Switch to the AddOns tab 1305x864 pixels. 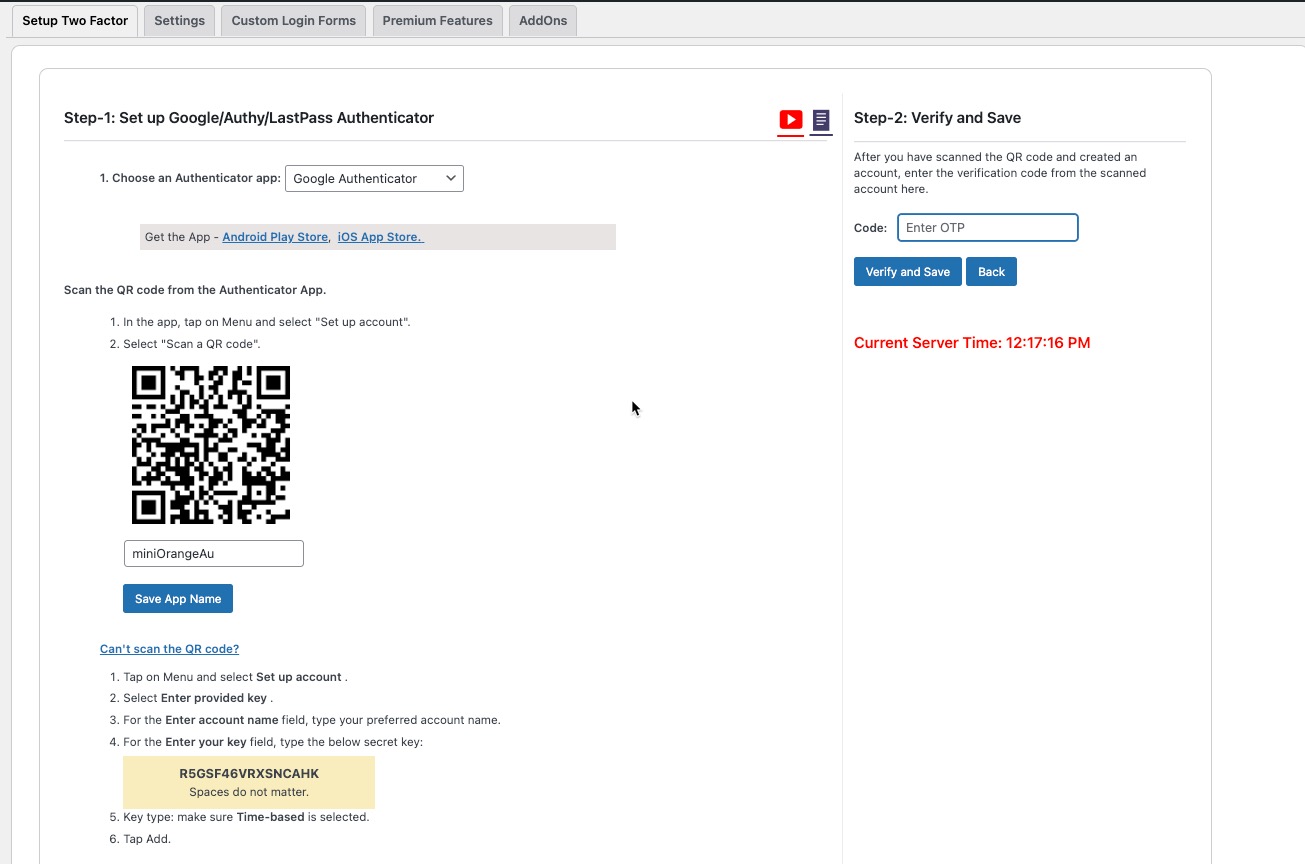point(543,20)
